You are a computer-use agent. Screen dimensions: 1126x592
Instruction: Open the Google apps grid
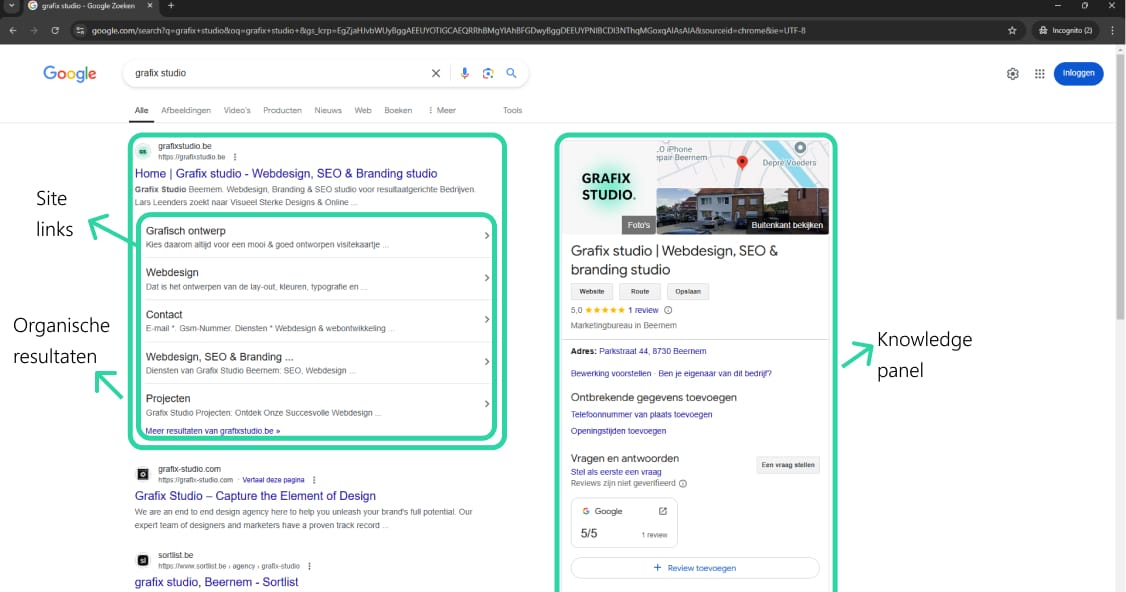1039,74
